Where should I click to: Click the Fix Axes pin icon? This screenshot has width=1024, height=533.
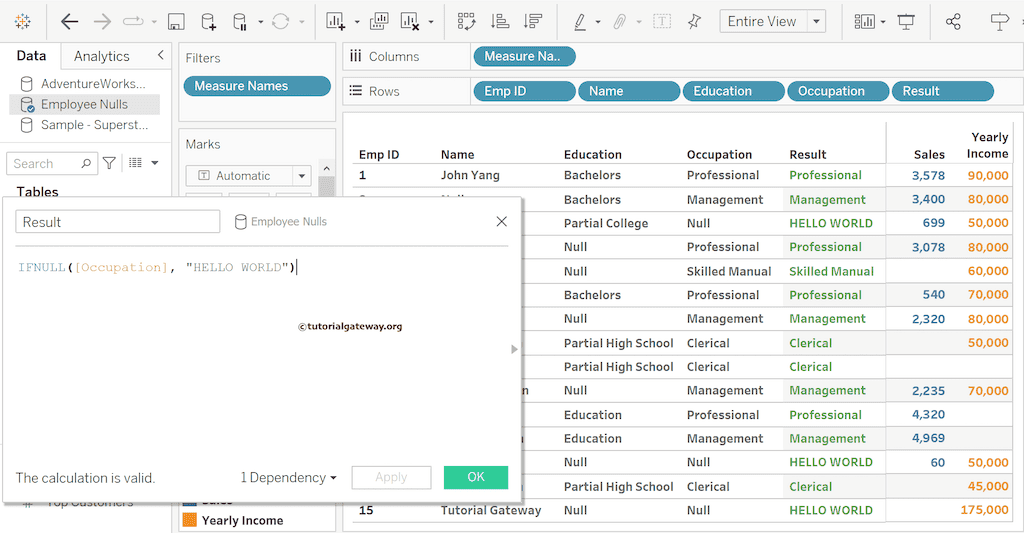pos(694,22)
